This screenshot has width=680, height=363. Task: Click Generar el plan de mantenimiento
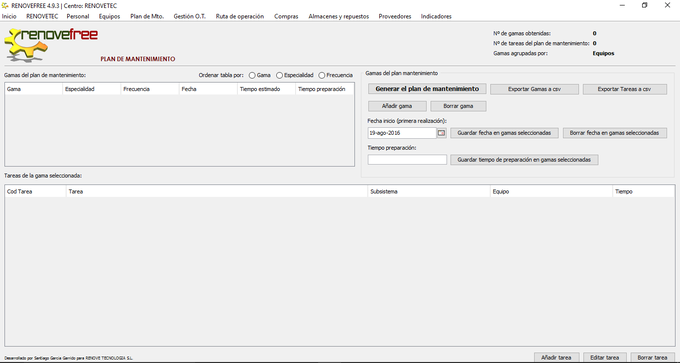point(427,89)
